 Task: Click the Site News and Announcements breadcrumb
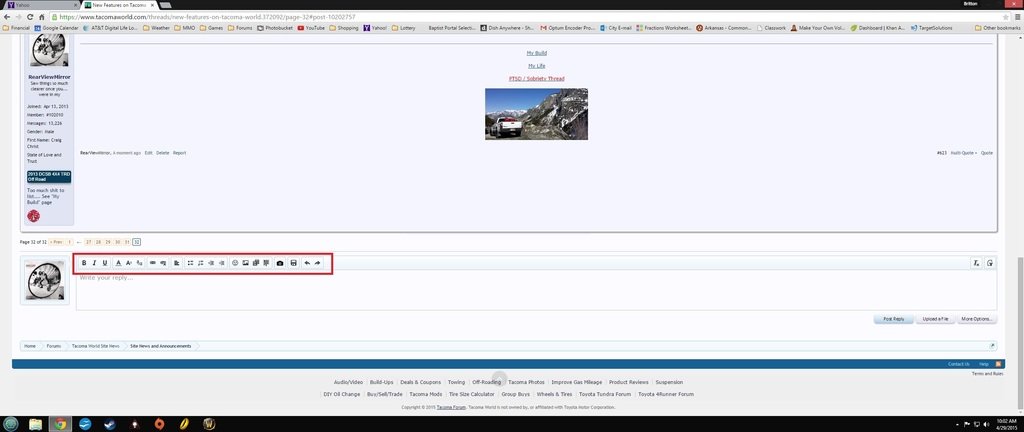[x=161, y=346]
